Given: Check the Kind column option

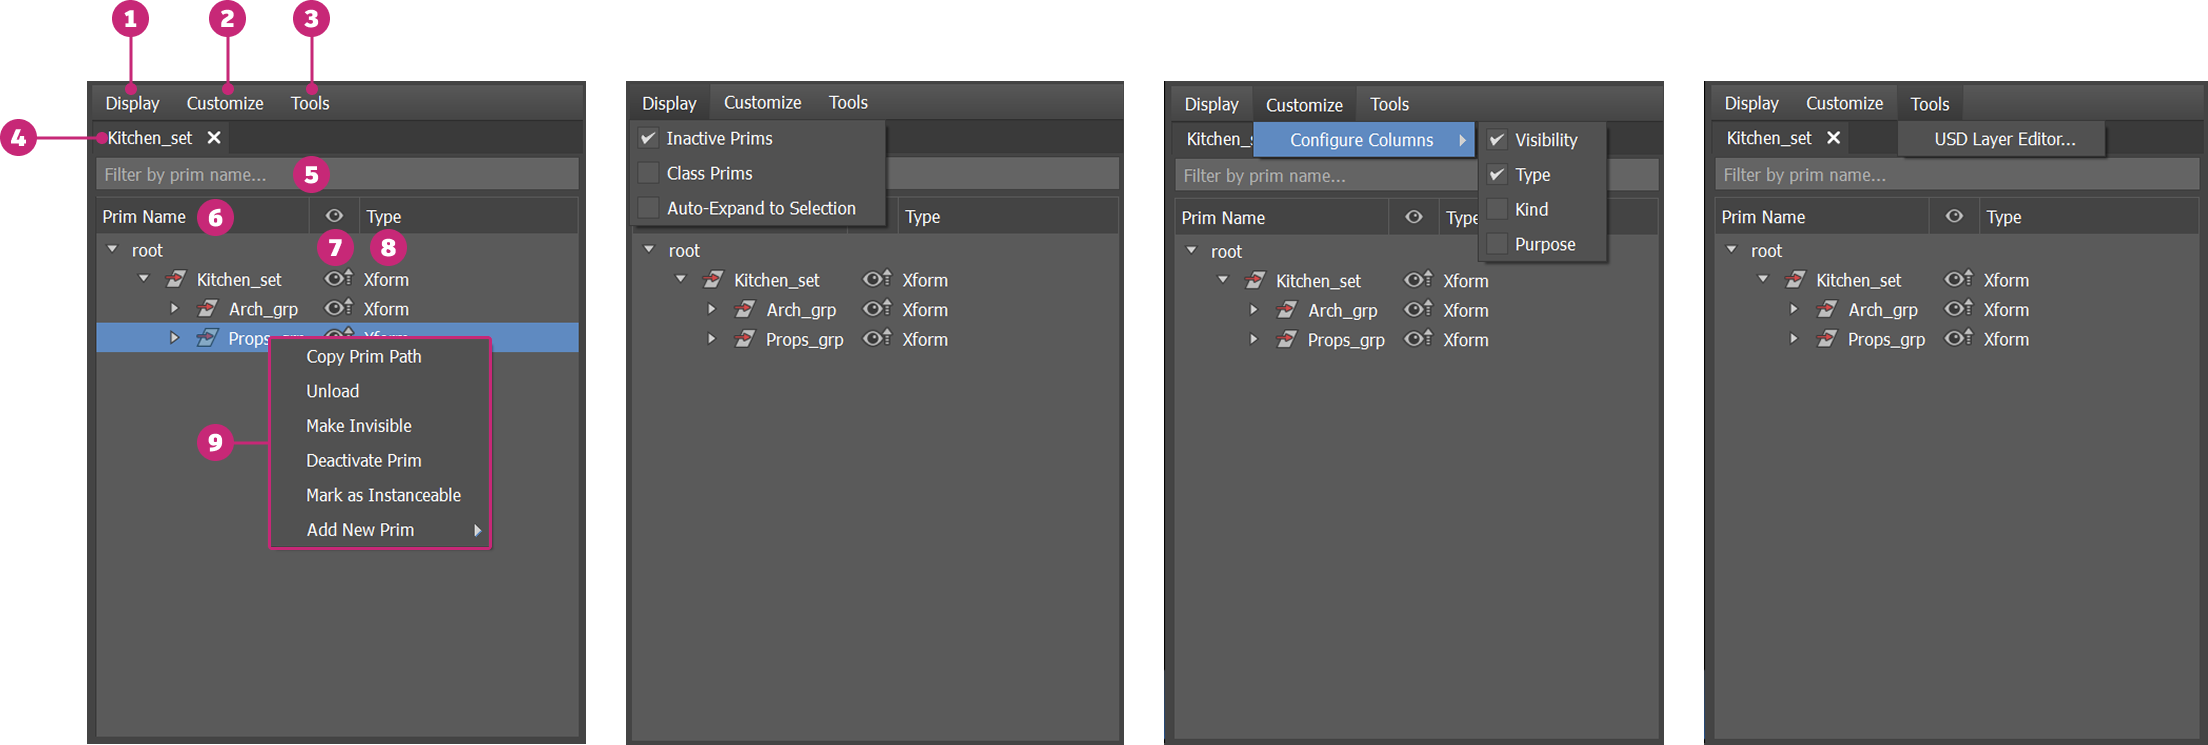Looking at the screenshot, I should click(1497, 209).
